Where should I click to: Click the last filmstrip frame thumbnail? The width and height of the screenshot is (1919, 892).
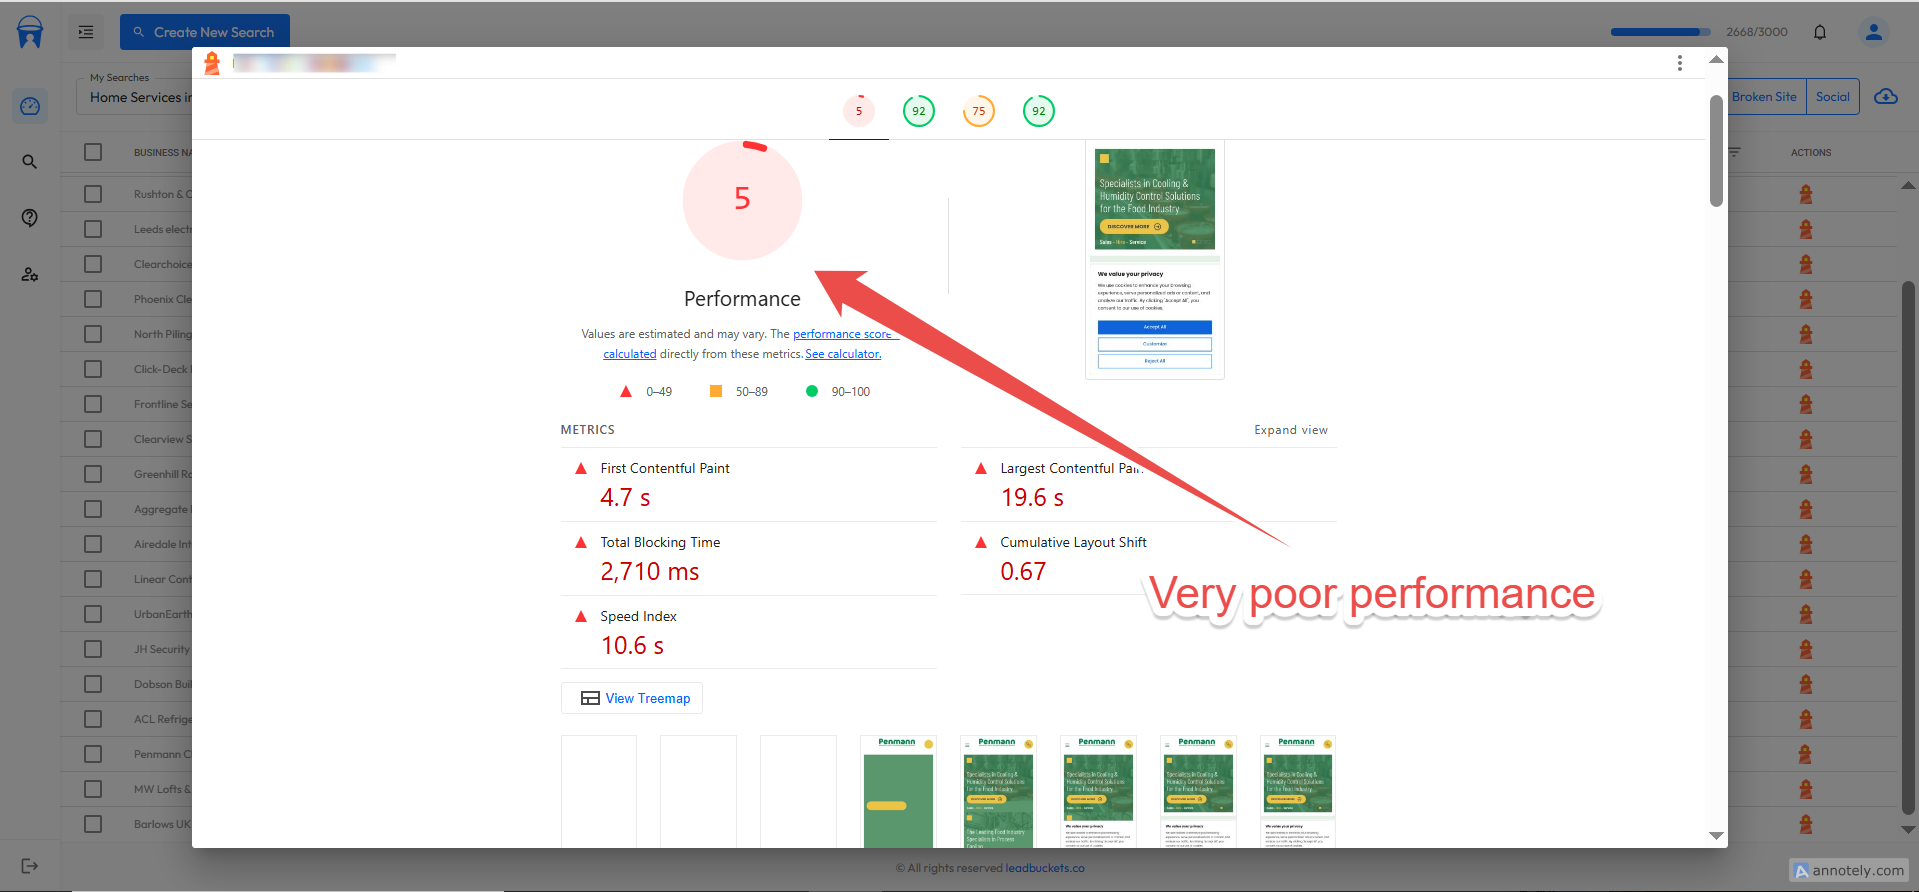tap(1297, 792)
